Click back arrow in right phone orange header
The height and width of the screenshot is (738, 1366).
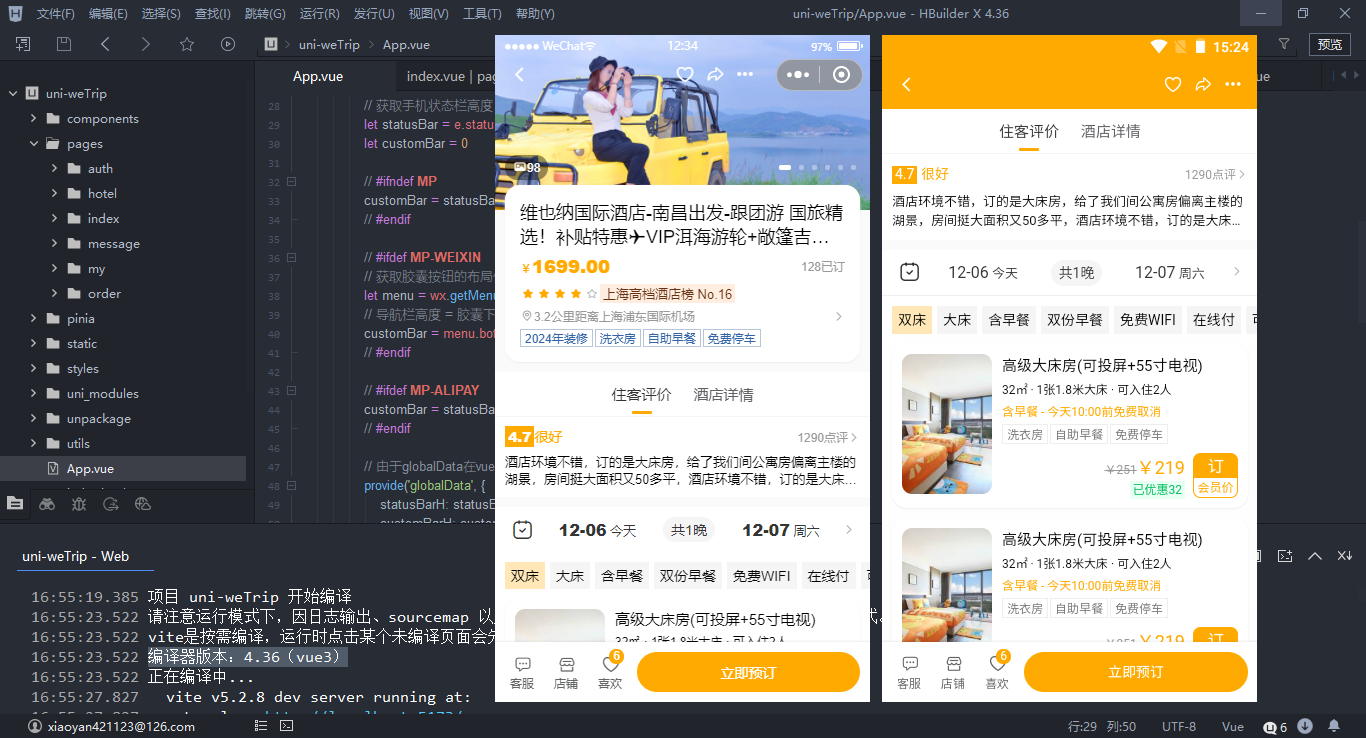907,85
